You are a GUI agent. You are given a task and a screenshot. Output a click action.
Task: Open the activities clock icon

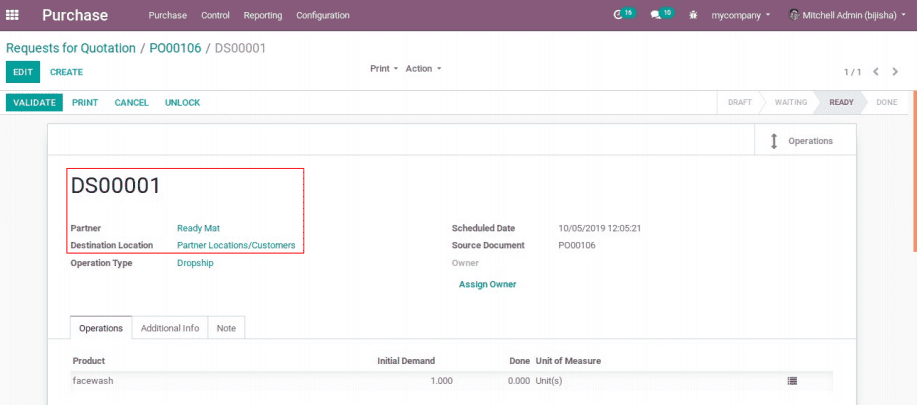pyautogui.click(x=618, y=15)
